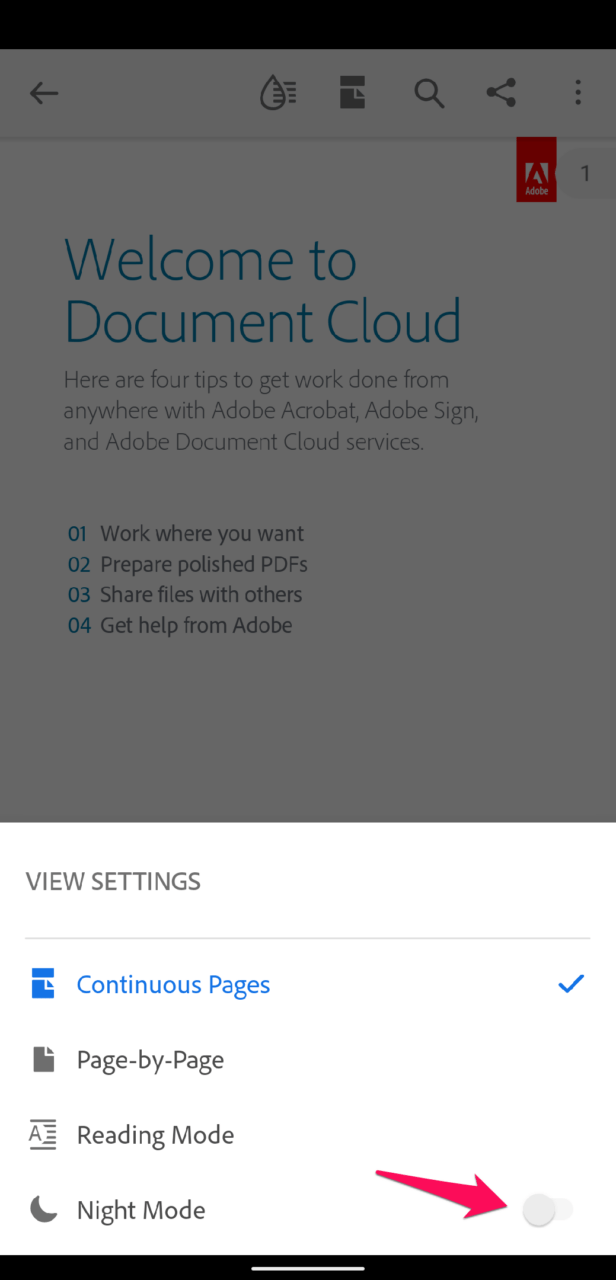This screenshot has height=1280, width=616.
Task: Tap the back arrow to exit the document
Action: pos(44,93)
